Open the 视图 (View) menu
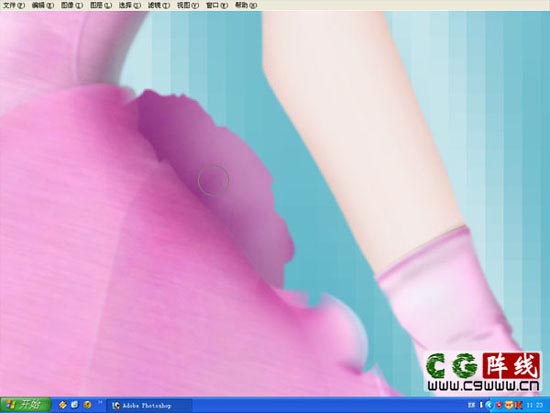The height and width of the screenshot is (413, 550). point(187,5)
